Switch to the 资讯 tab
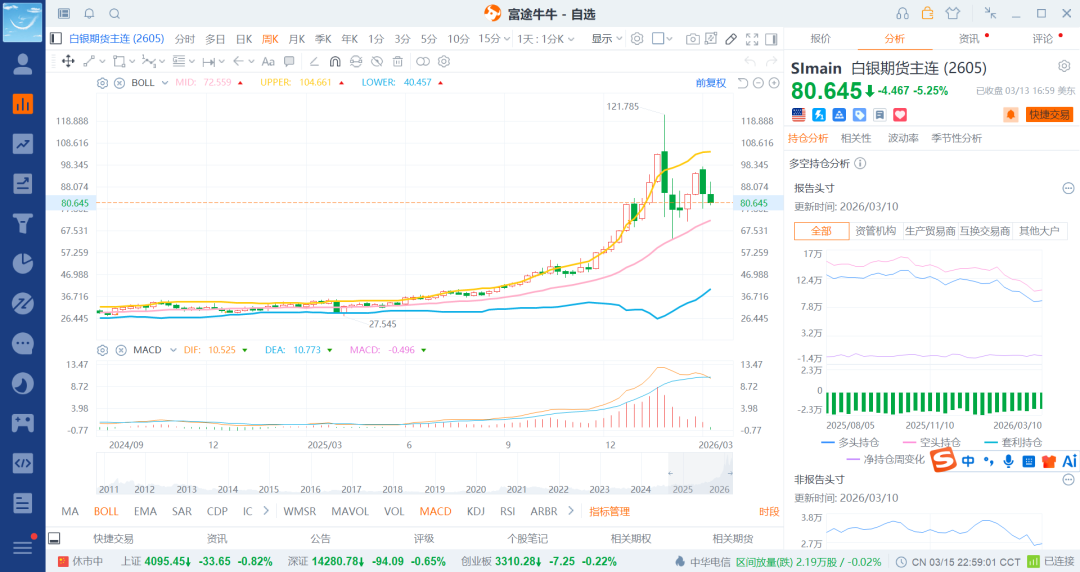1080x572 pixels. pos(968,39)
